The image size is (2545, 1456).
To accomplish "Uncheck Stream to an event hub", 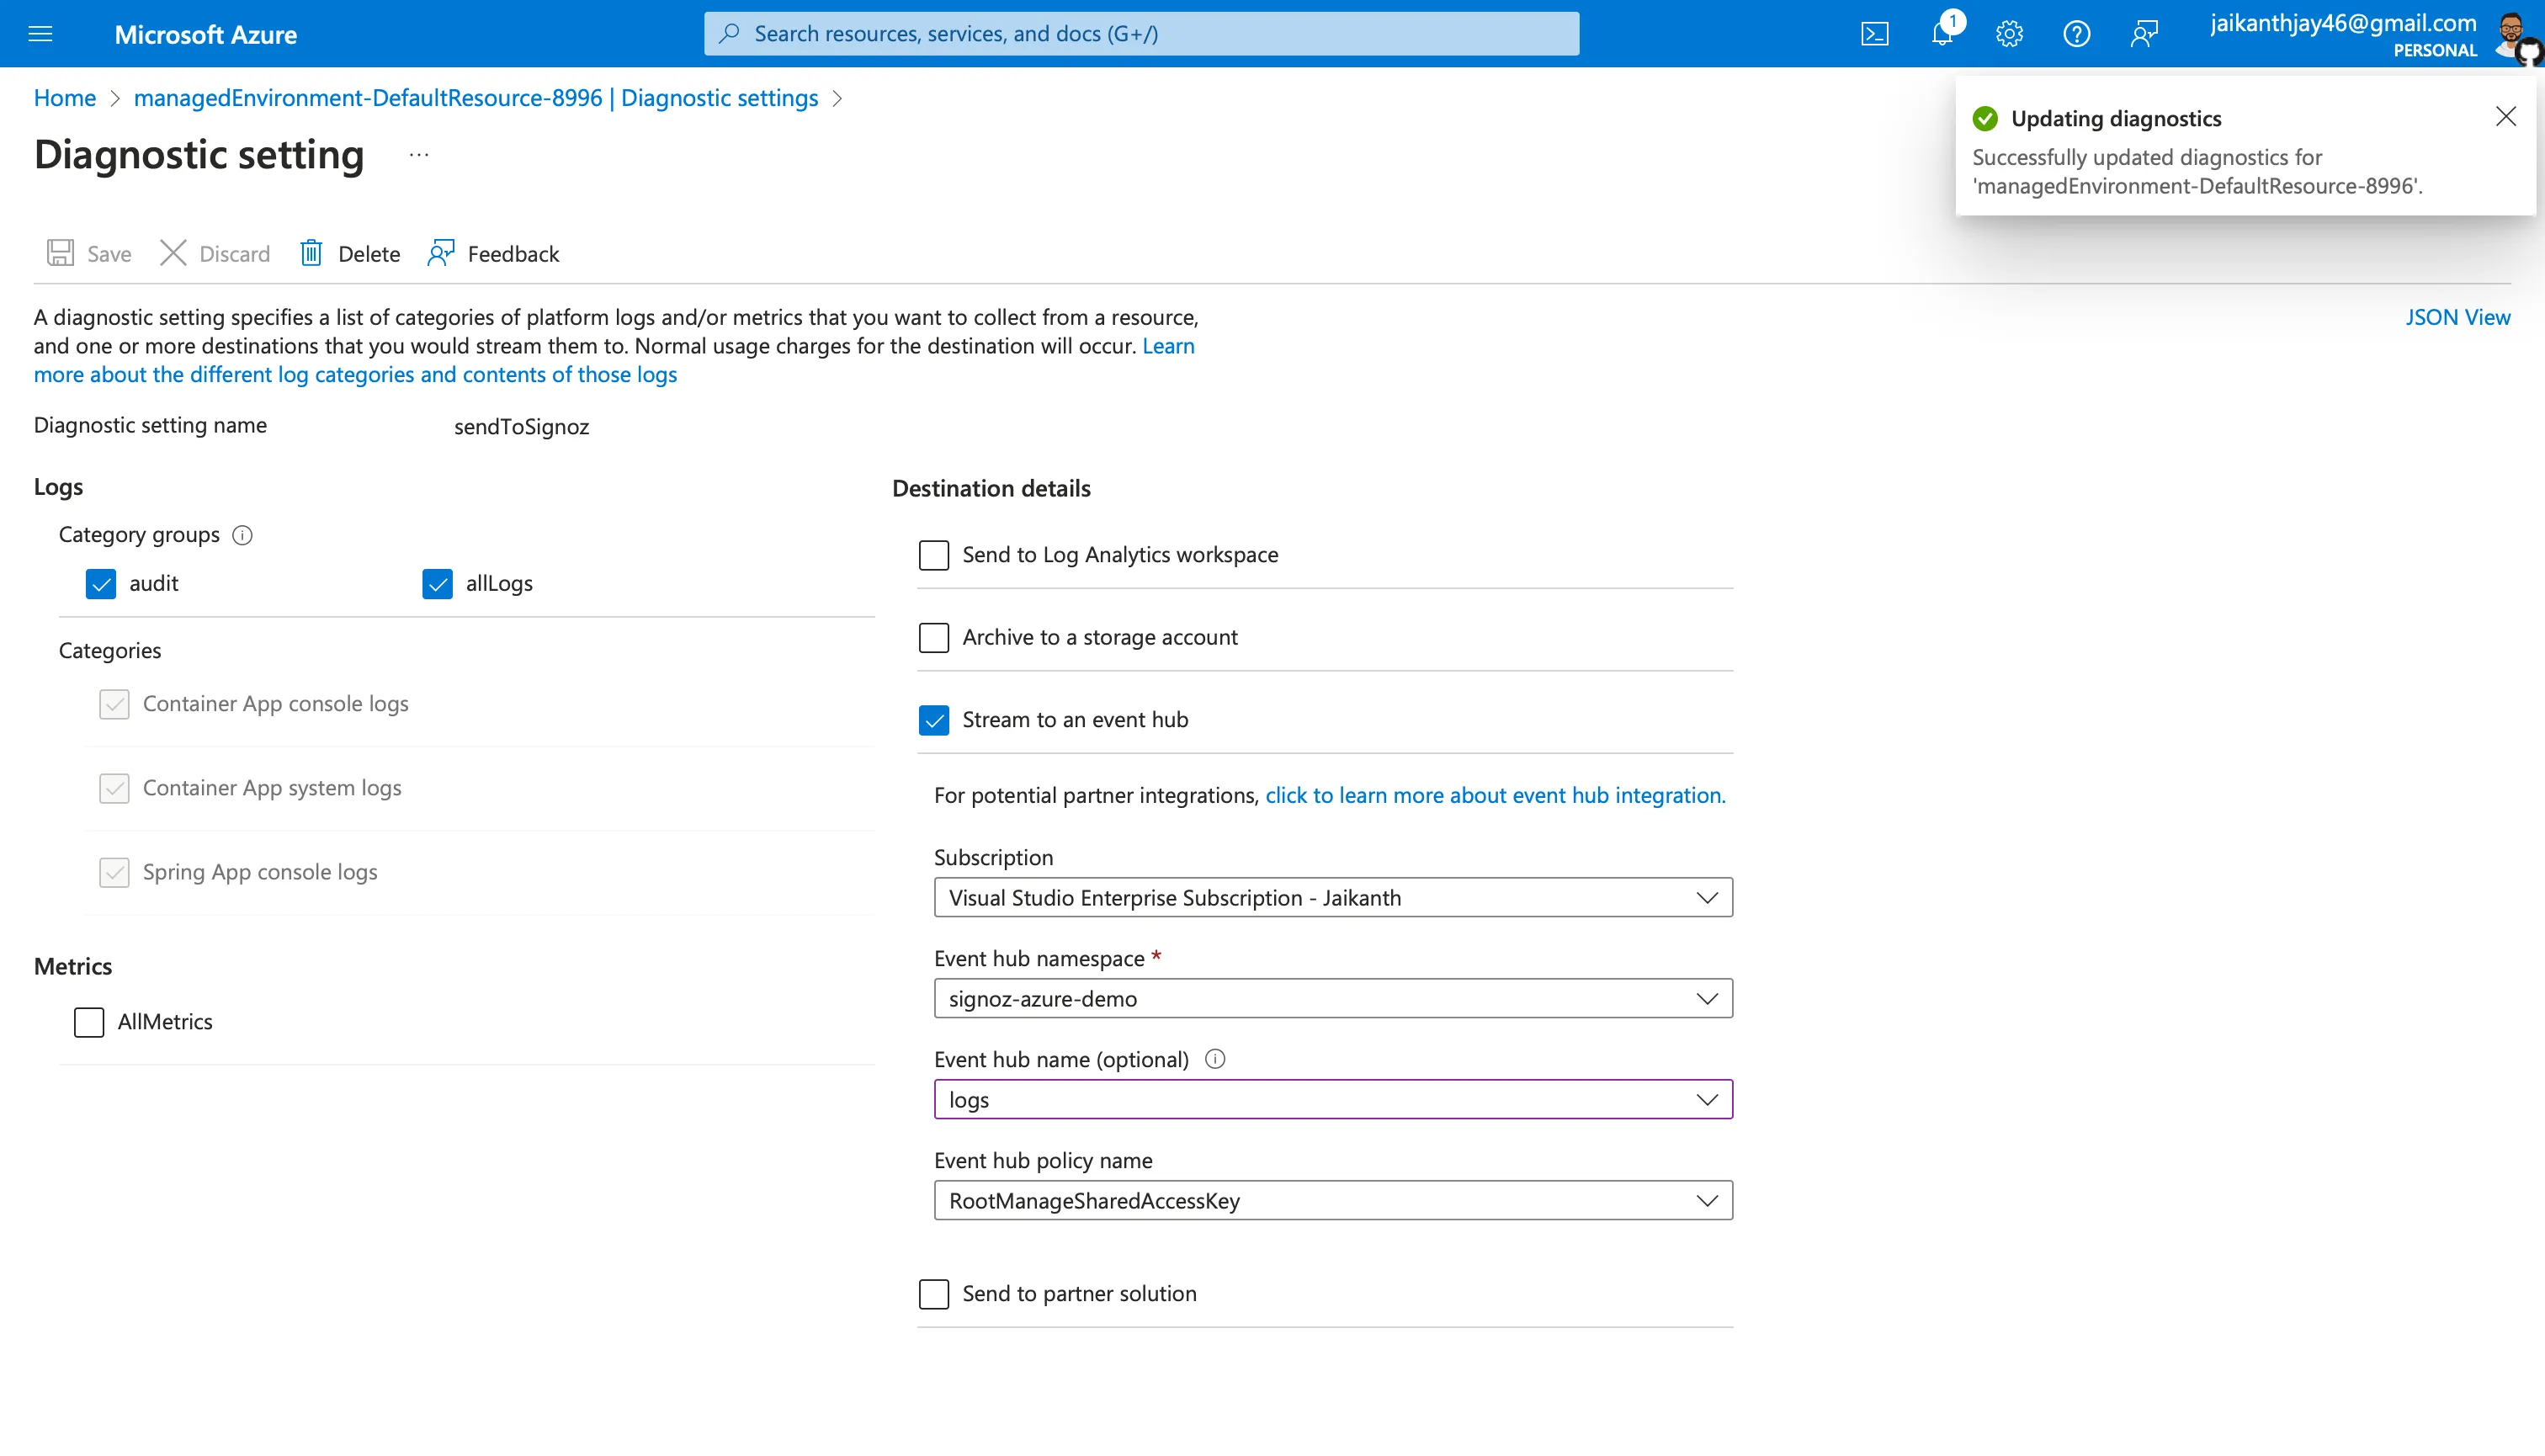I will click(934, 720).
